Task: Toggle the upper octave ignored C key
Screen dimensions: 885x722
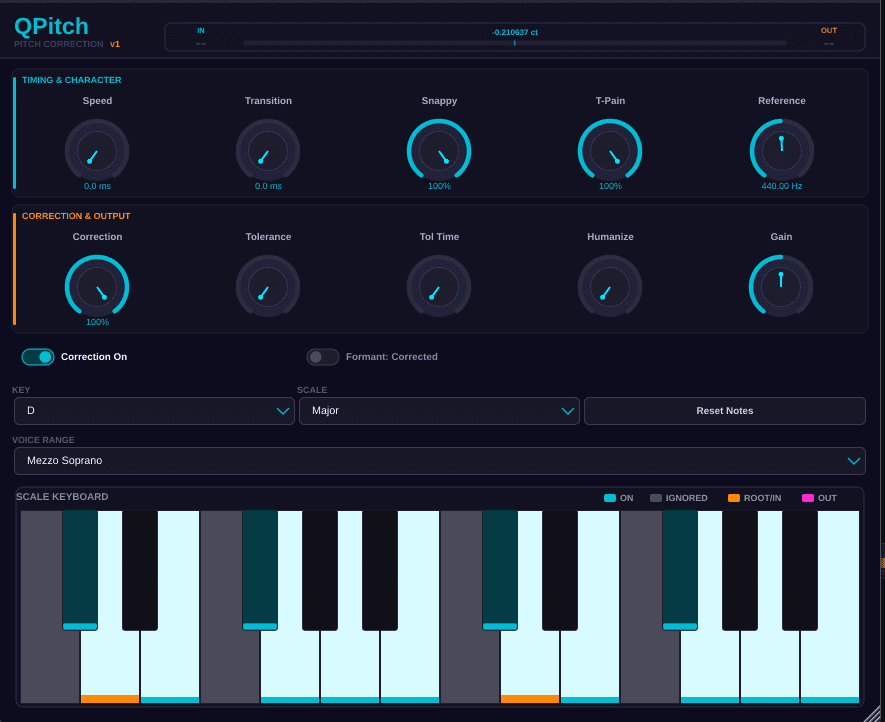Action: point(470,666)
